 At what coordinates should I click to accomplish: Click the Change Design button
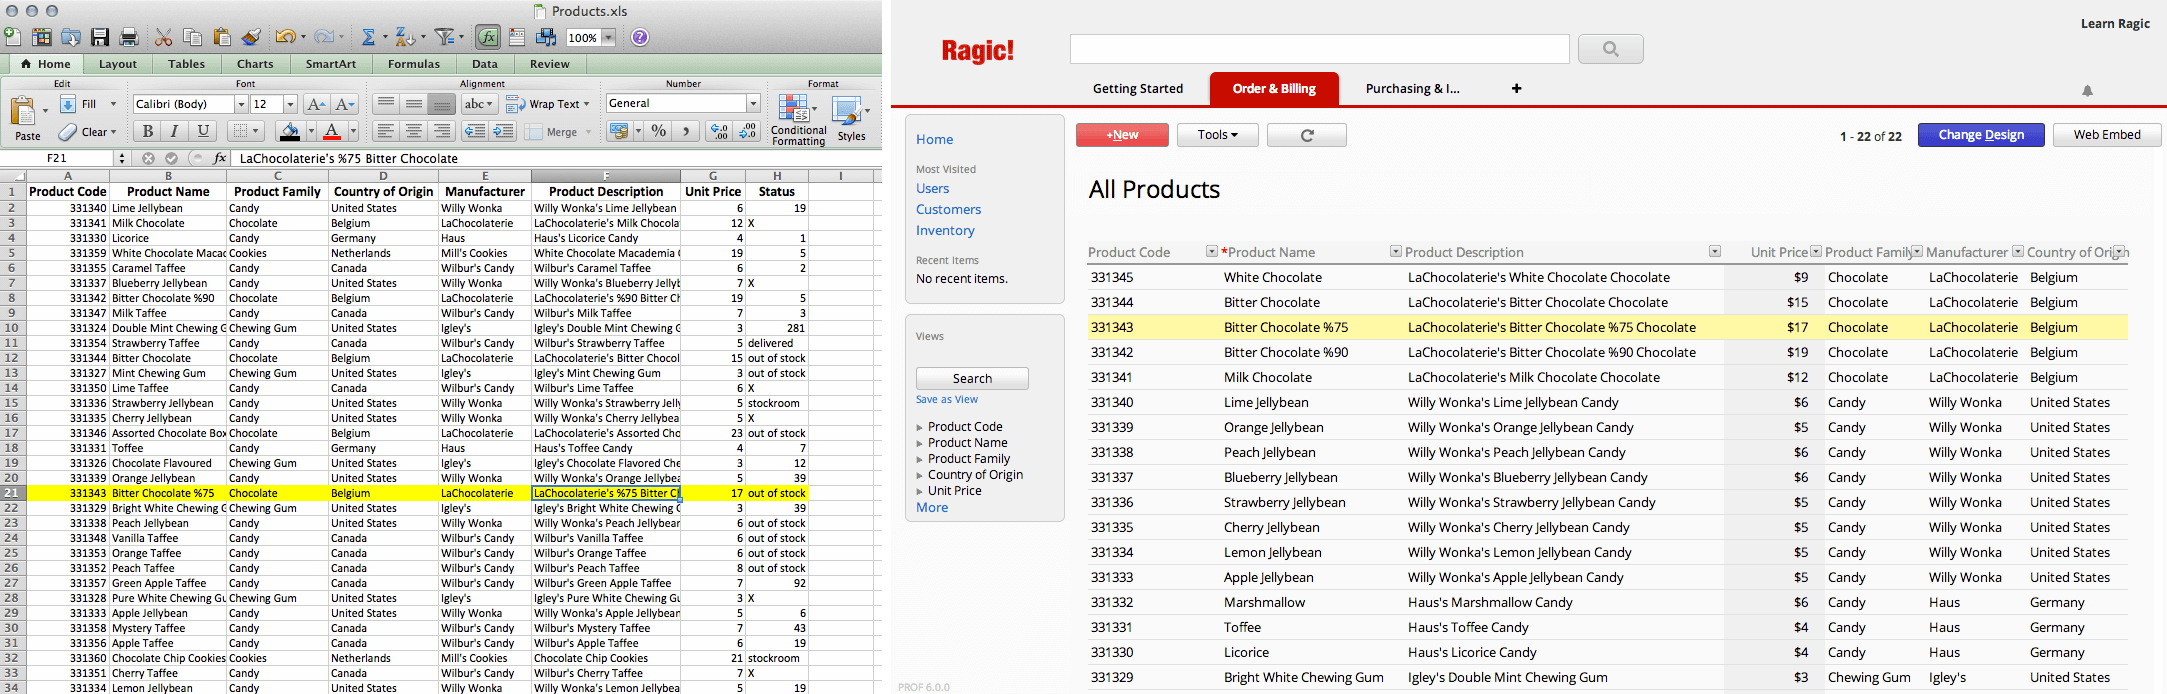point(1980,135)
